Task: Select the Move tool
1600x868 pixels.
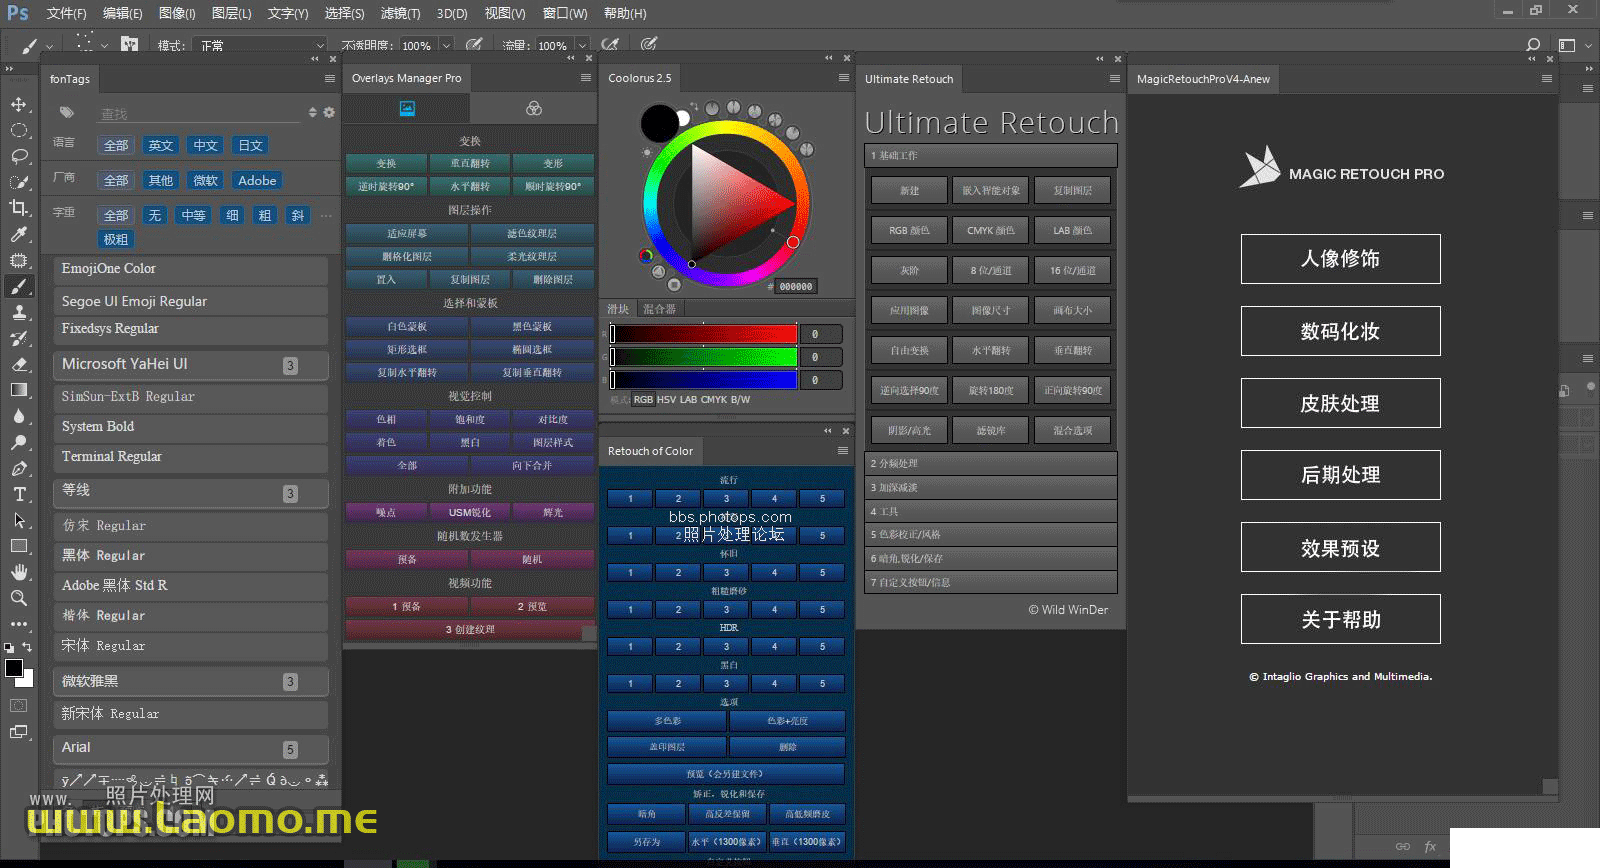Action: pos(18,104)
